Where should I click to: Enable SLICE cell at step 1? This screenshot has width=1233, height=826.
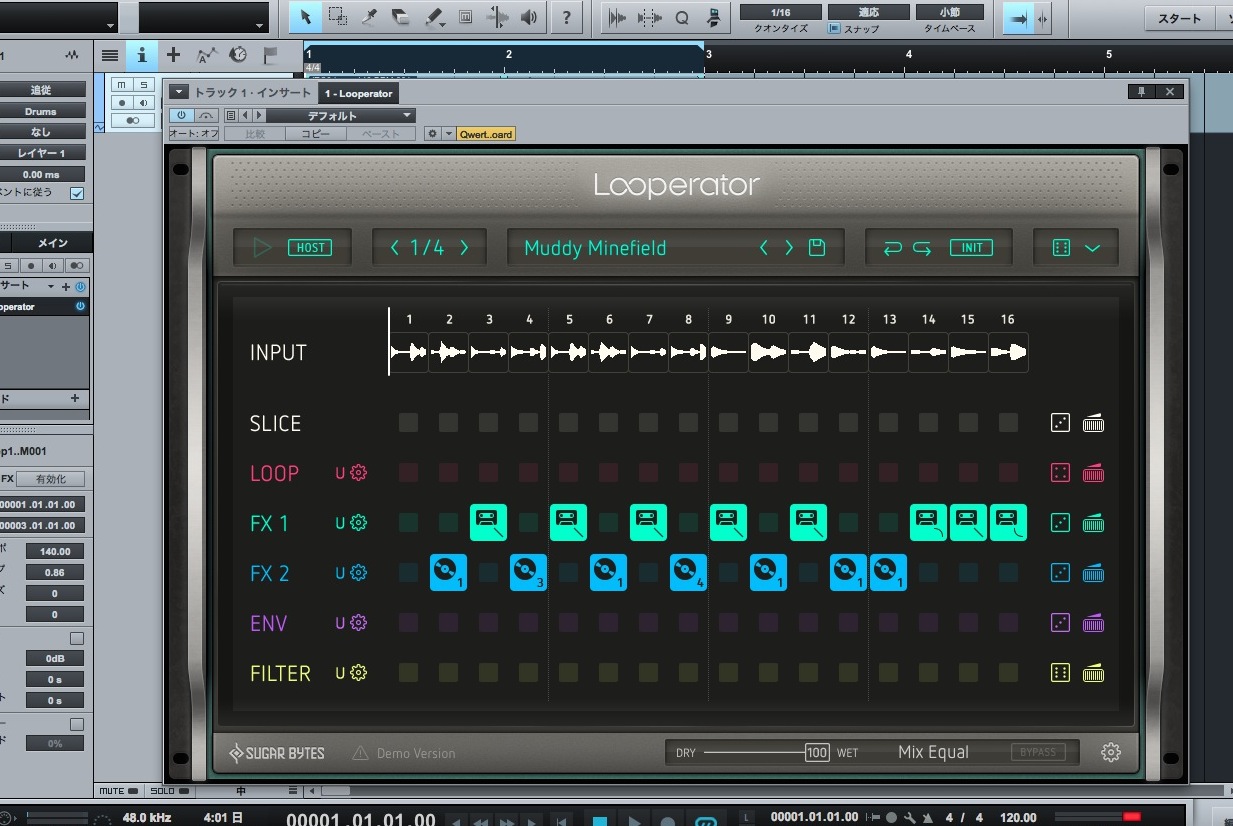[x=408, y=423]
